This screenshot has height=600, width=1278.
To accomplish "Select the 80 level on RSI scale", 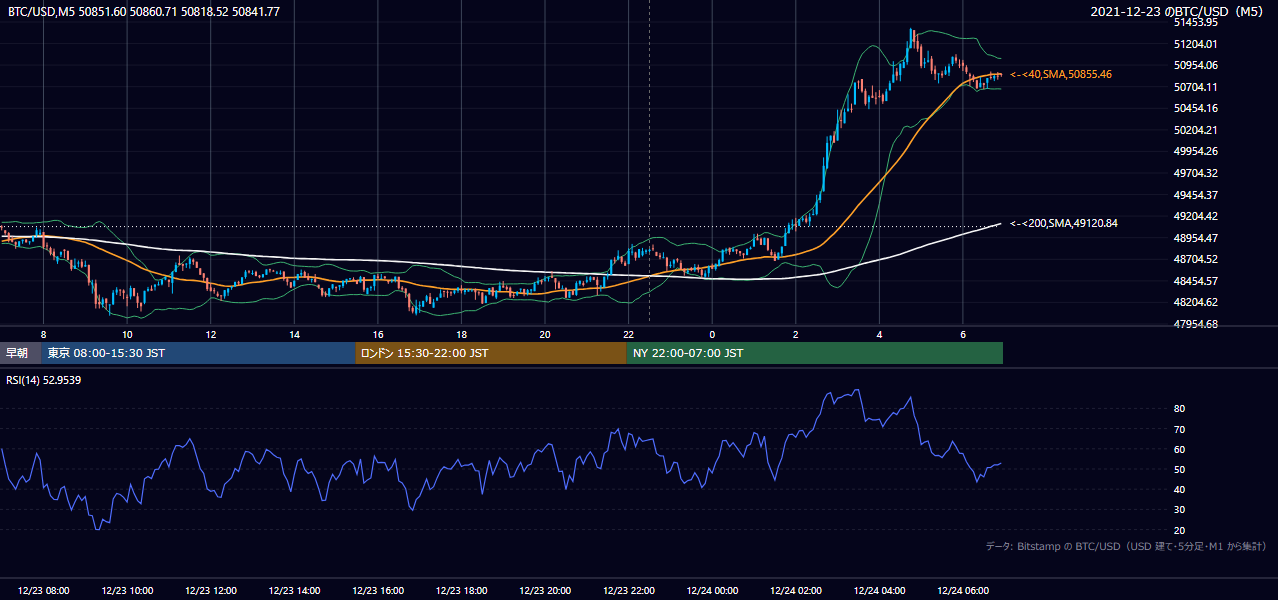I will click(x=1180, y=409).
